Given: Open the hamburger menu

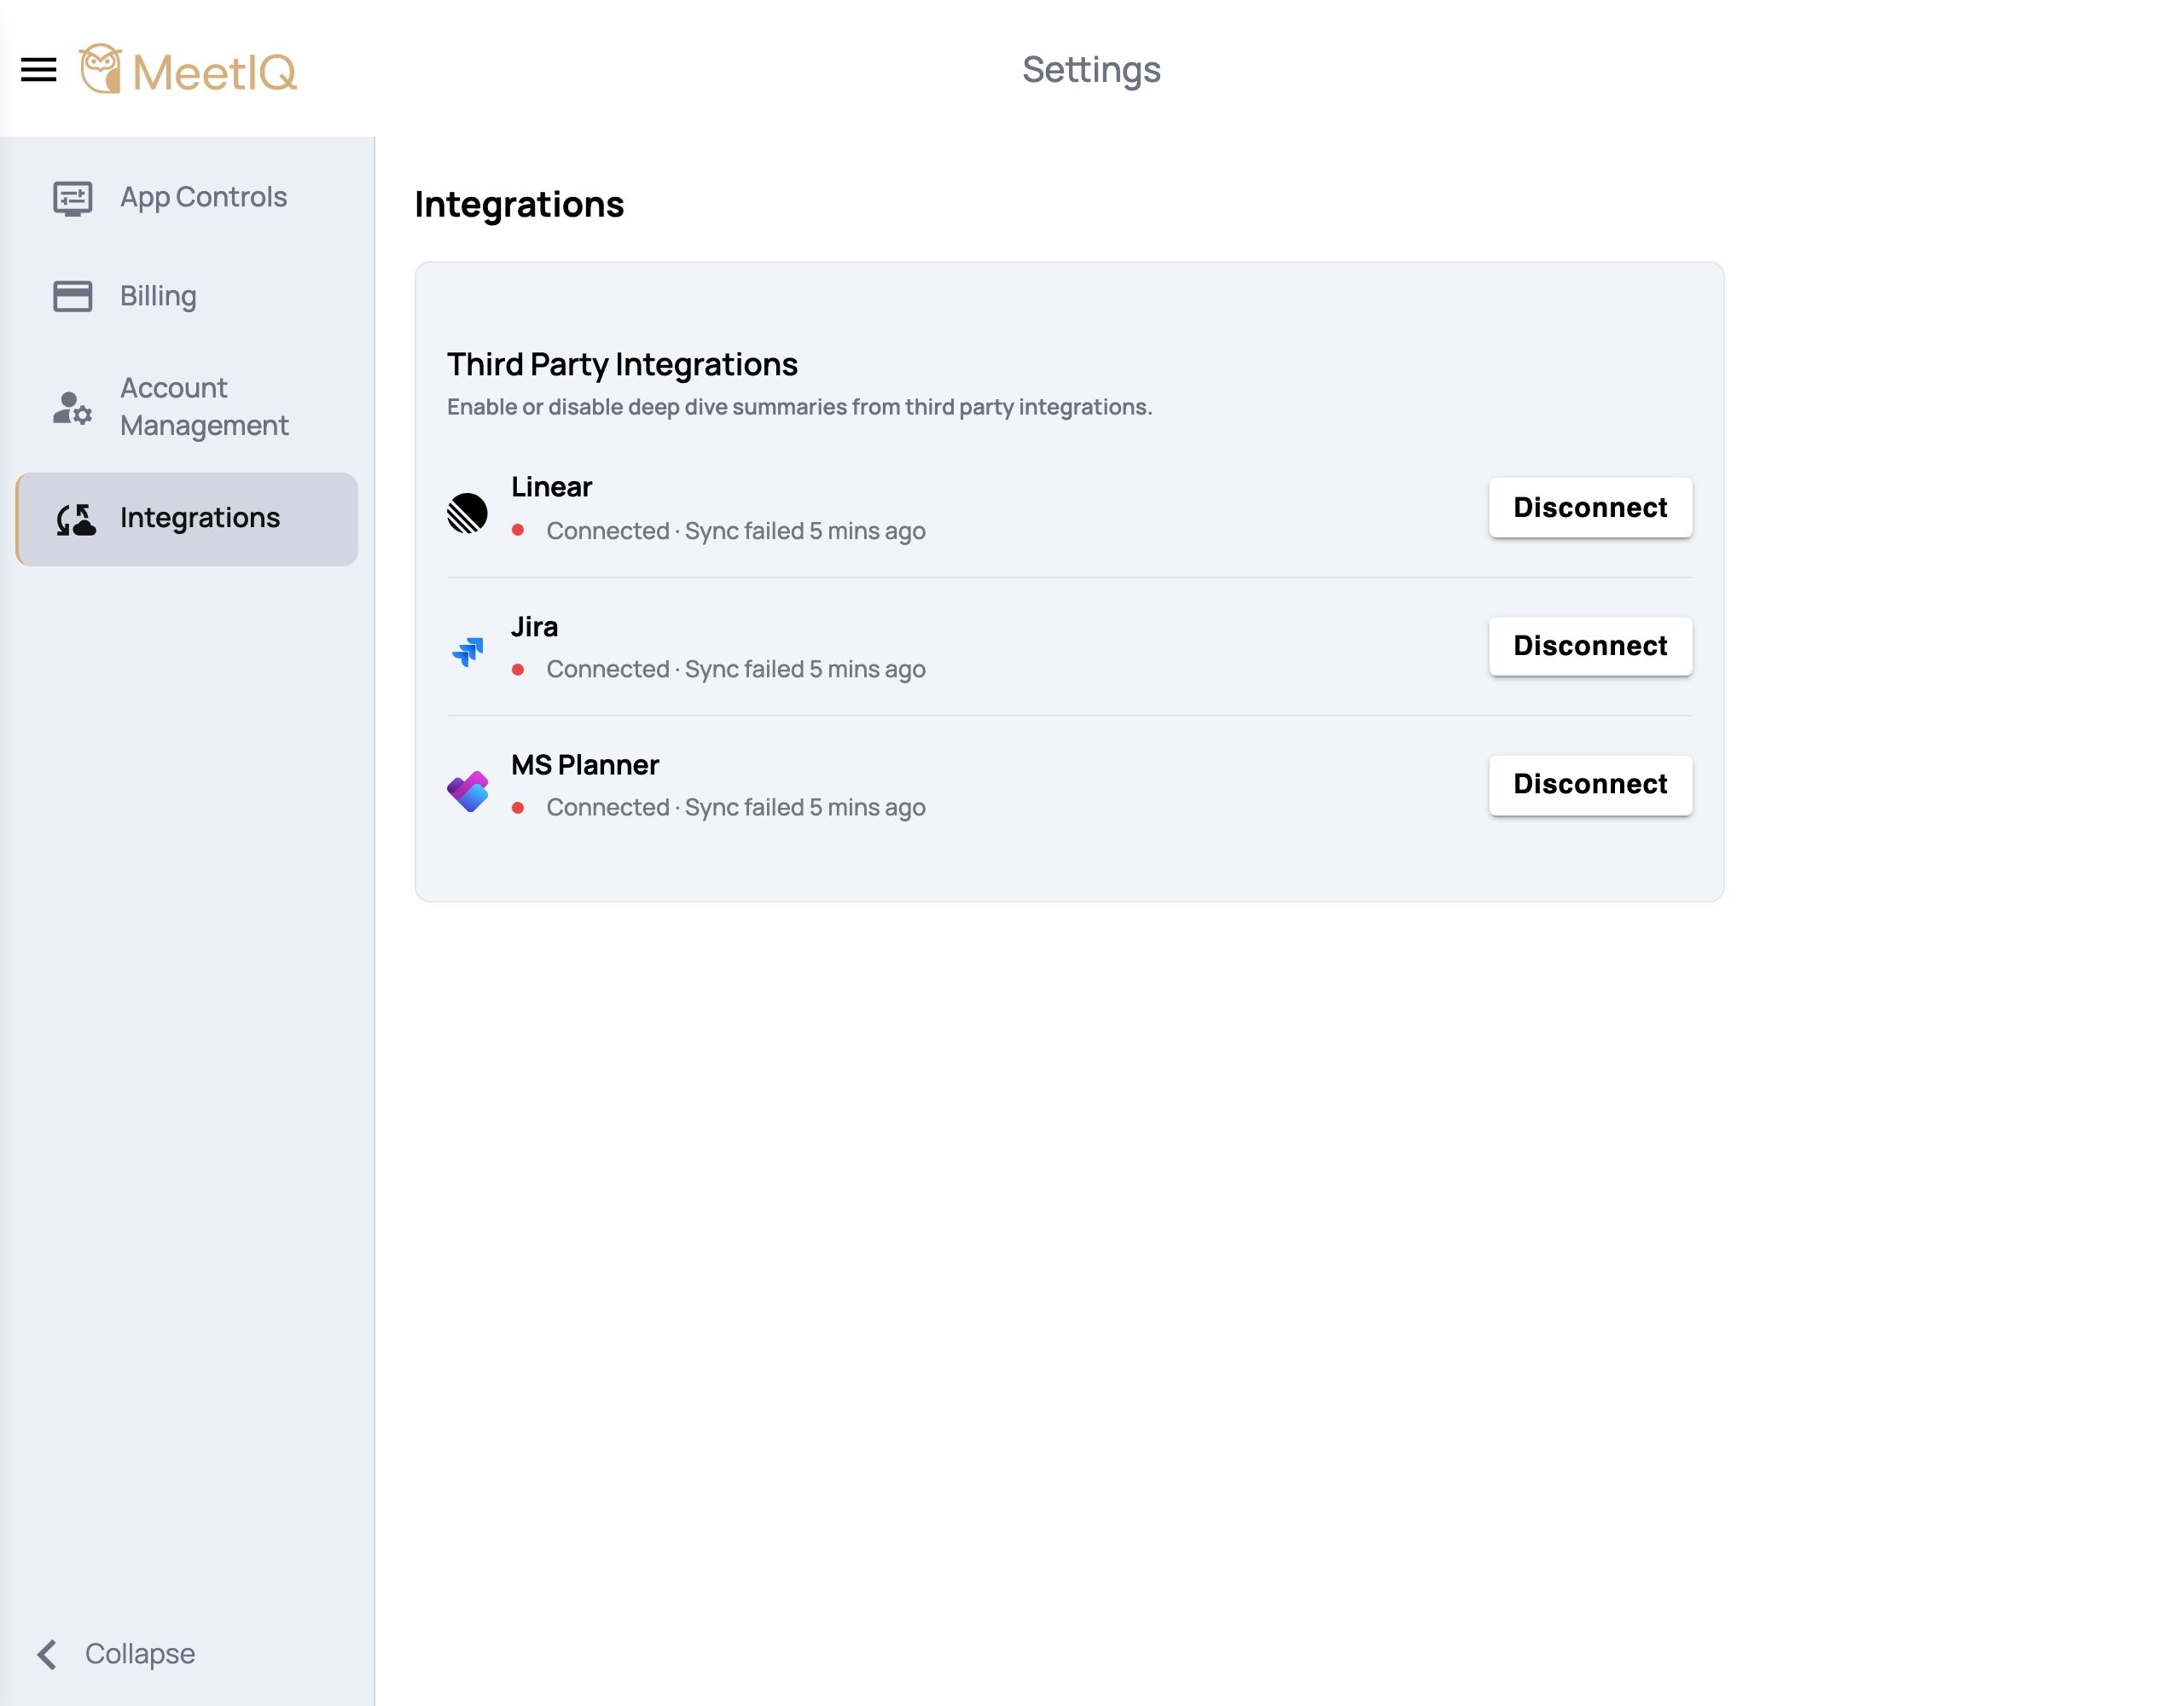Looking at the screenshot, I should 39,70.
